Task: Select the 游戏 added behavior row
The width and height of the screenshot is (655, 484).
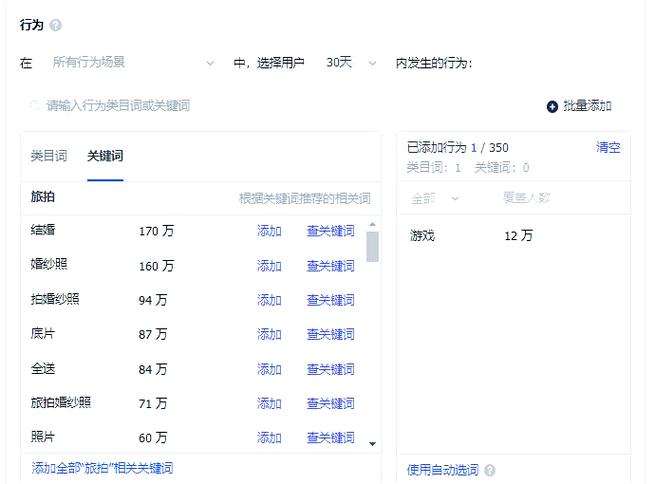Action: [x=513, y=236]
